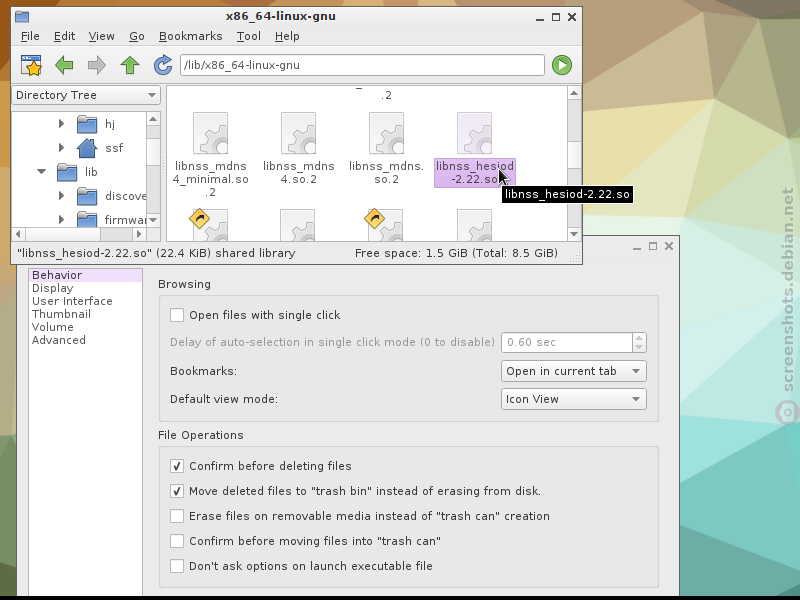Switch to User Interface preferences category

click(85, 302)
